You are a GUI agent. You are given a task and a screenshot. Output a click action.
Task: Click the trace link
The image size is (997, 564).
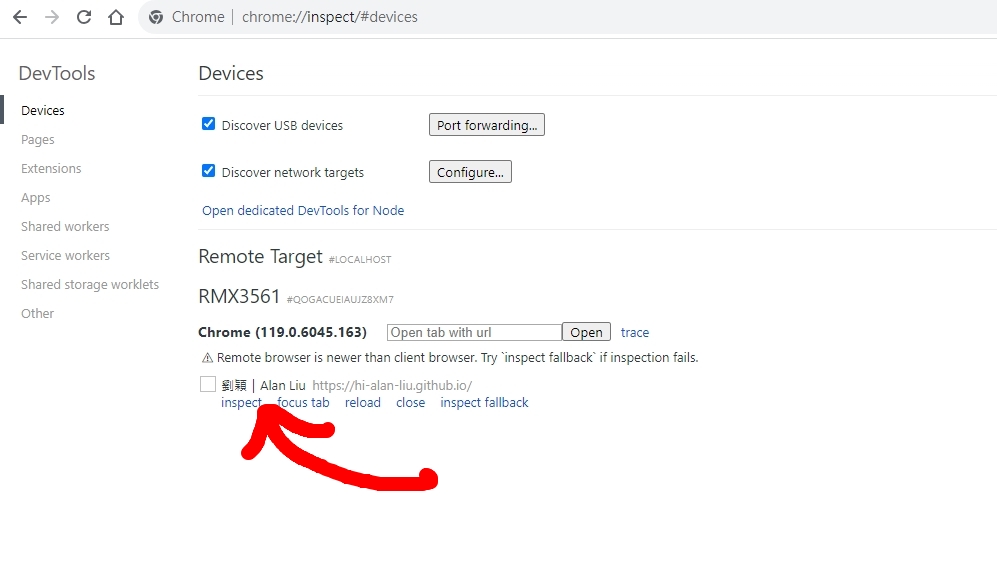pyautogui.click(x=635, y=333)
